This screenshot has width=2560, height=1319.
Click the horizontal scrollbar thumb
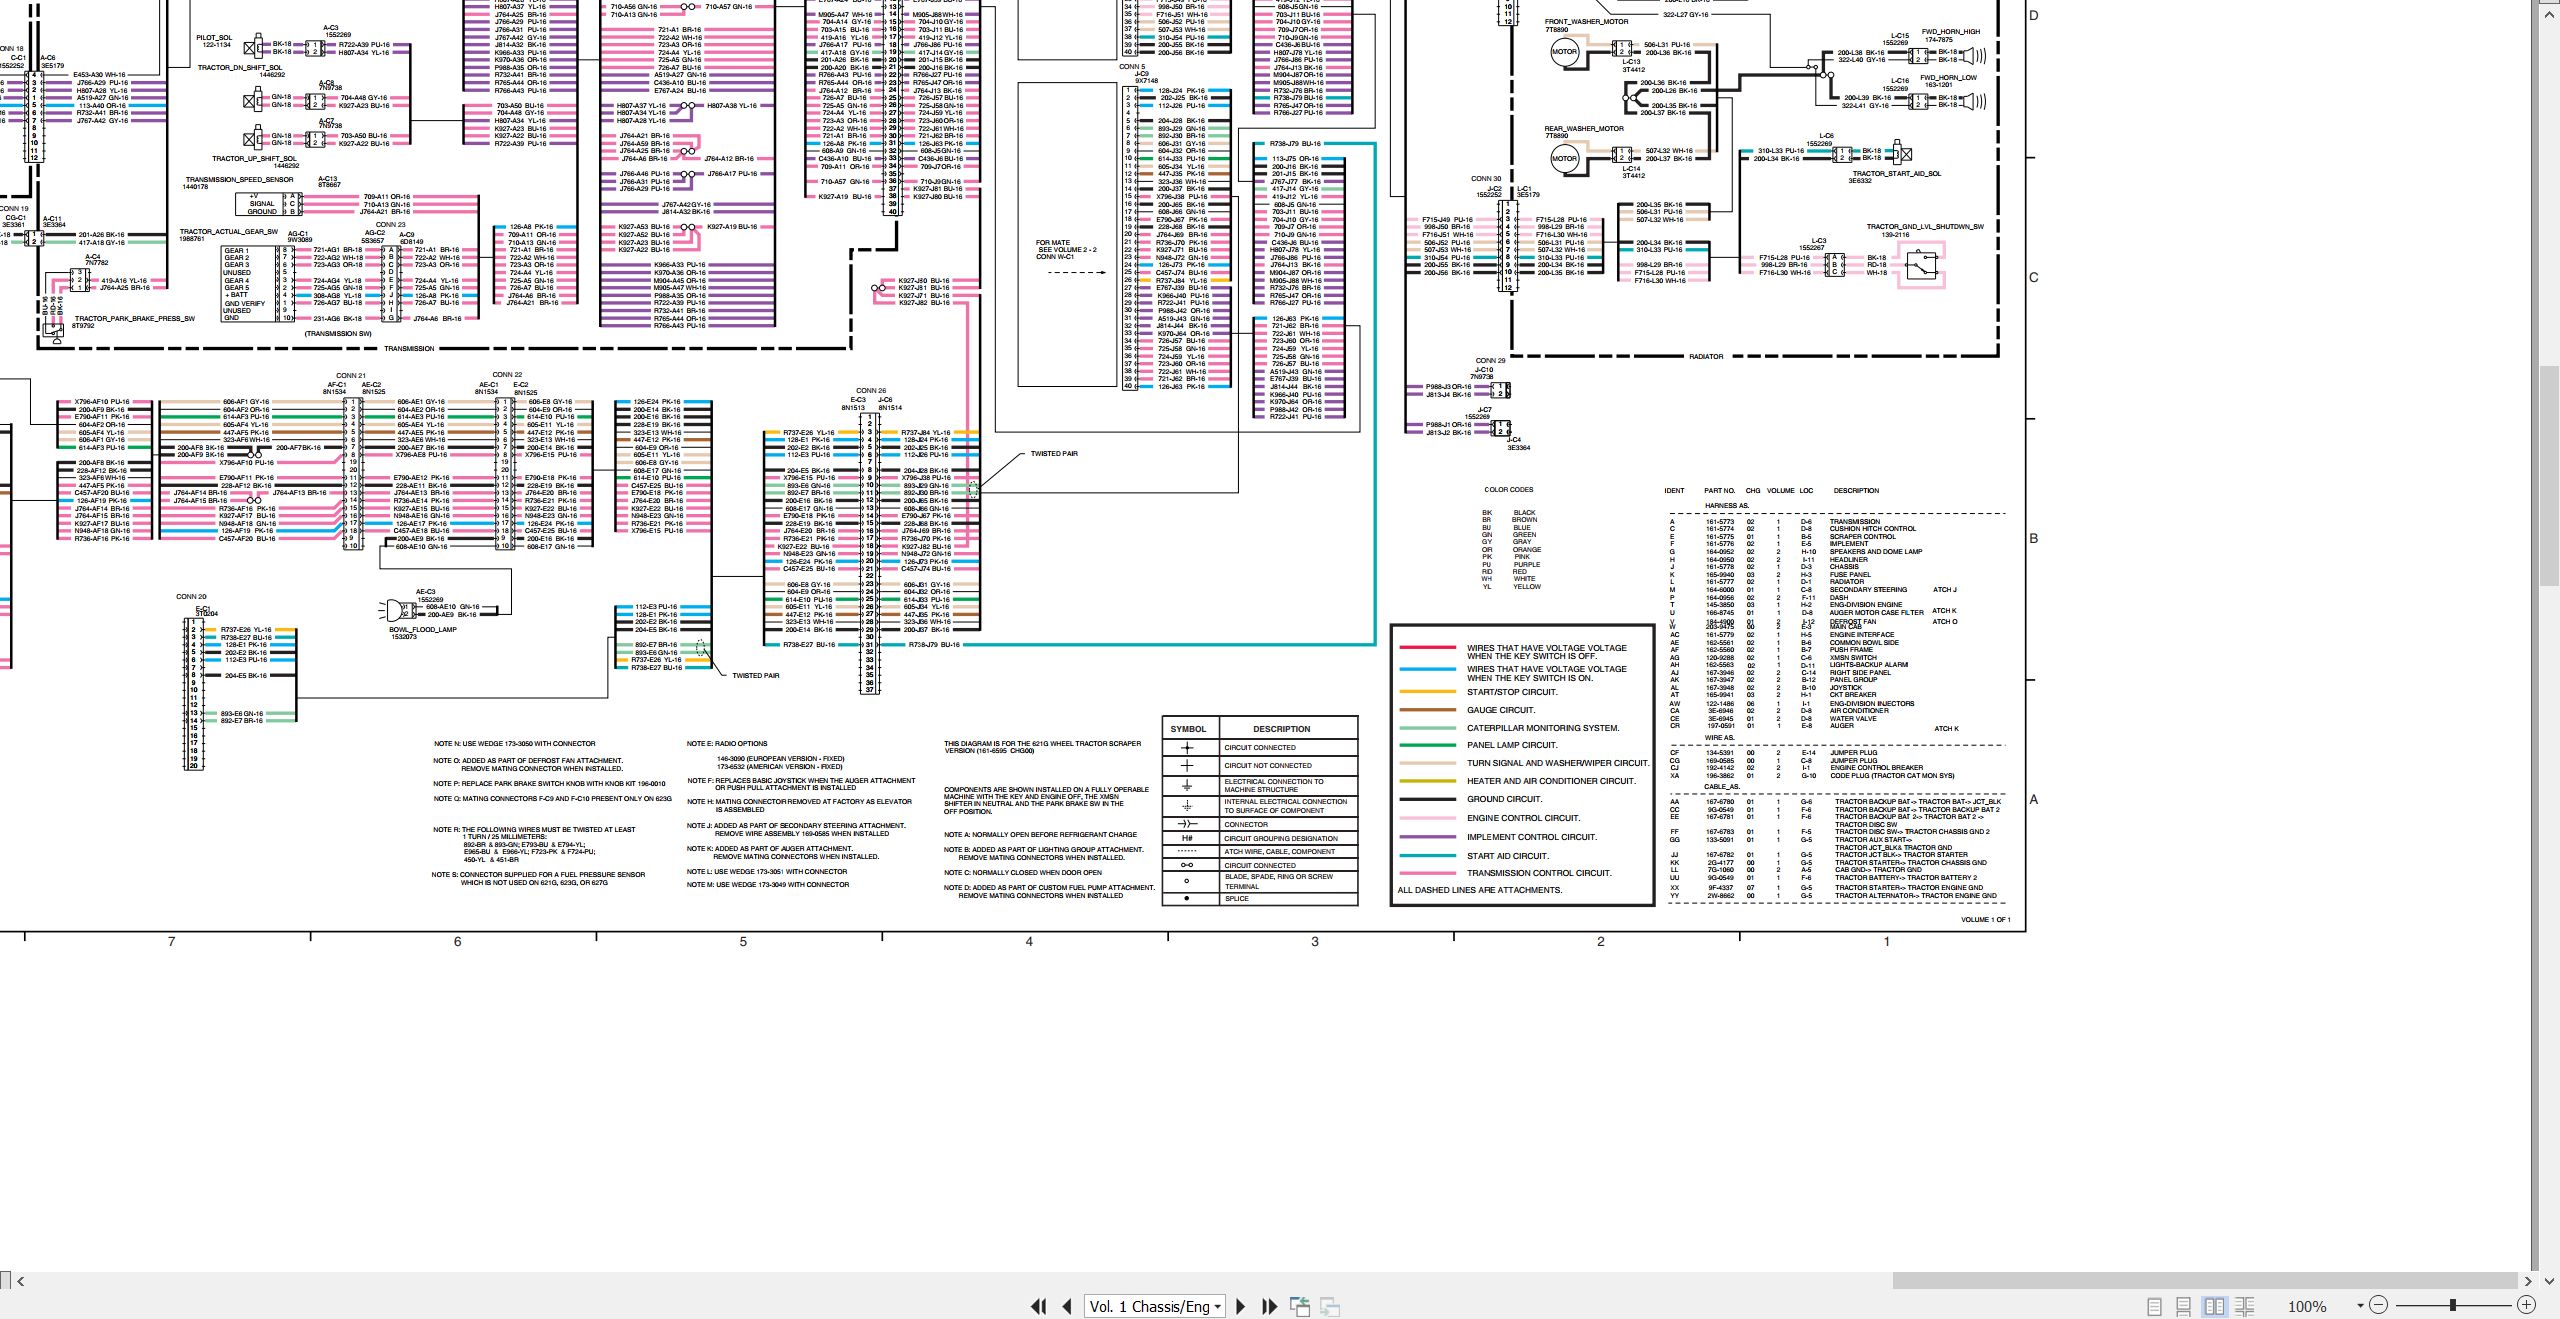[2205, 1281]
